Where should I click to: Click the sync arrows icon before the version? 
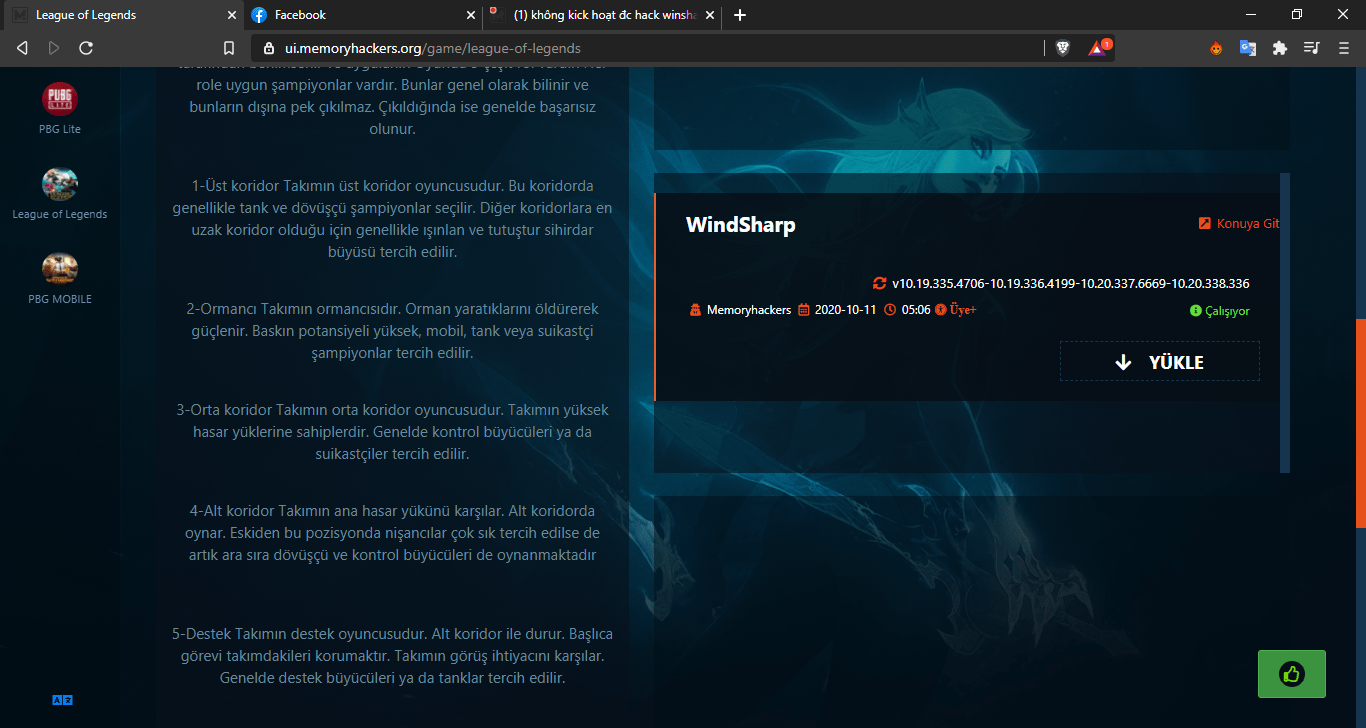(x=879, y=283)
